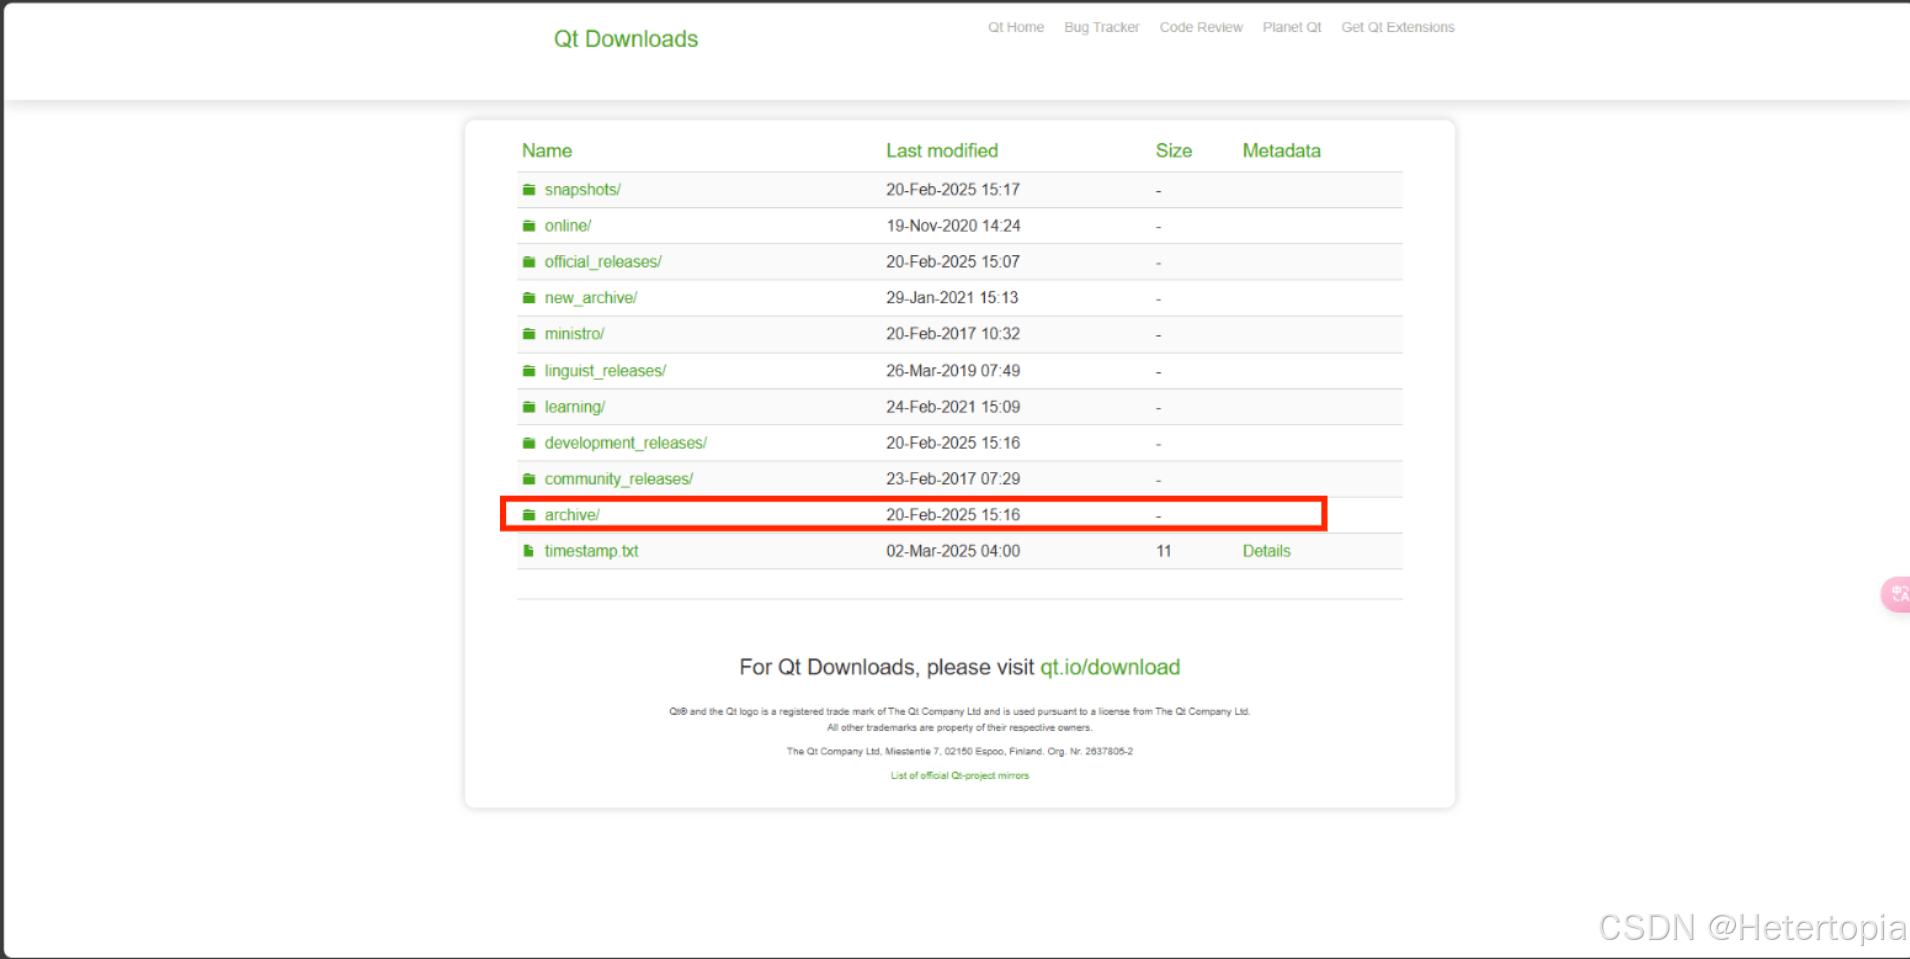This screenshot has height=959, width=1910.
Task: Click the folder icon beside archive/
Action: click(529, 515)
